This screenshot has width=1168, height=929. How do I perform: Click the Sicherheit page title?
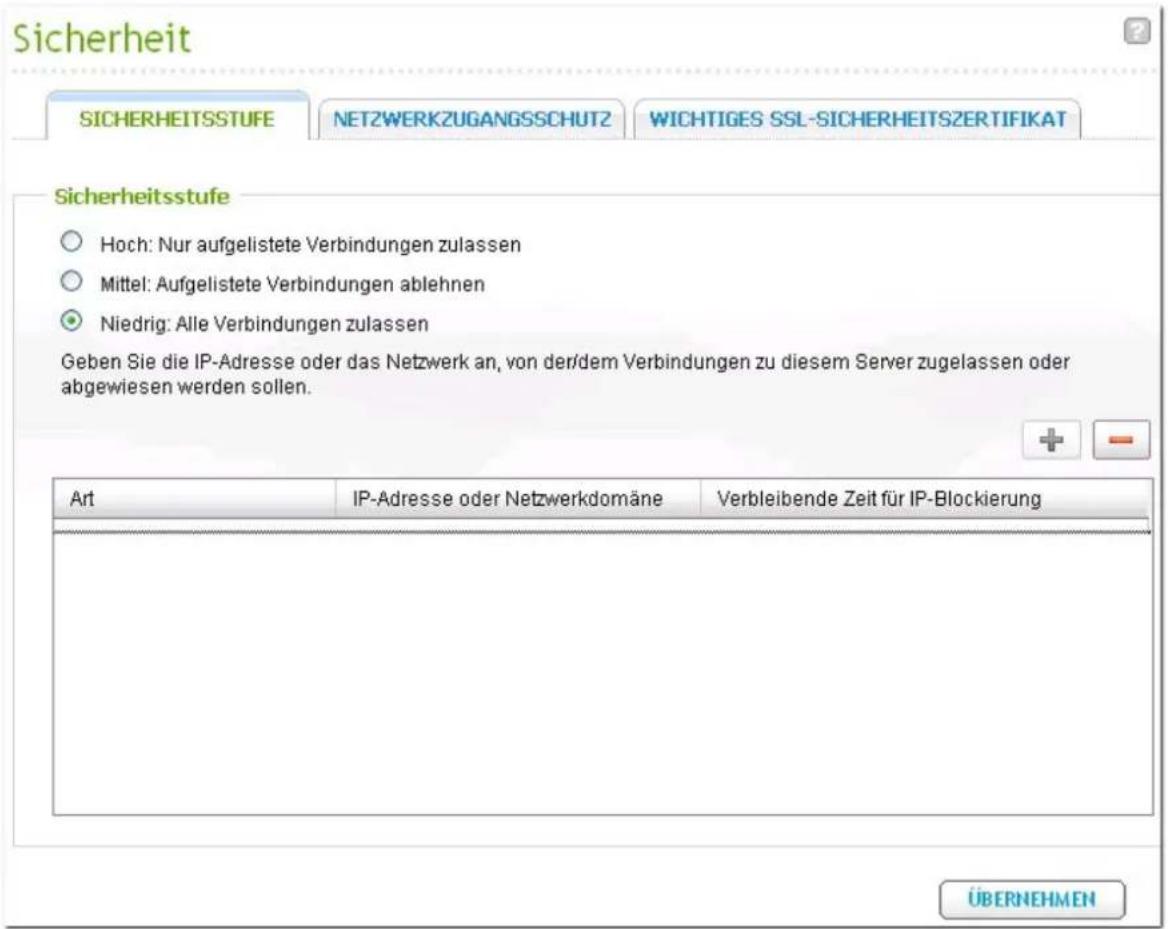click(102, 38)
